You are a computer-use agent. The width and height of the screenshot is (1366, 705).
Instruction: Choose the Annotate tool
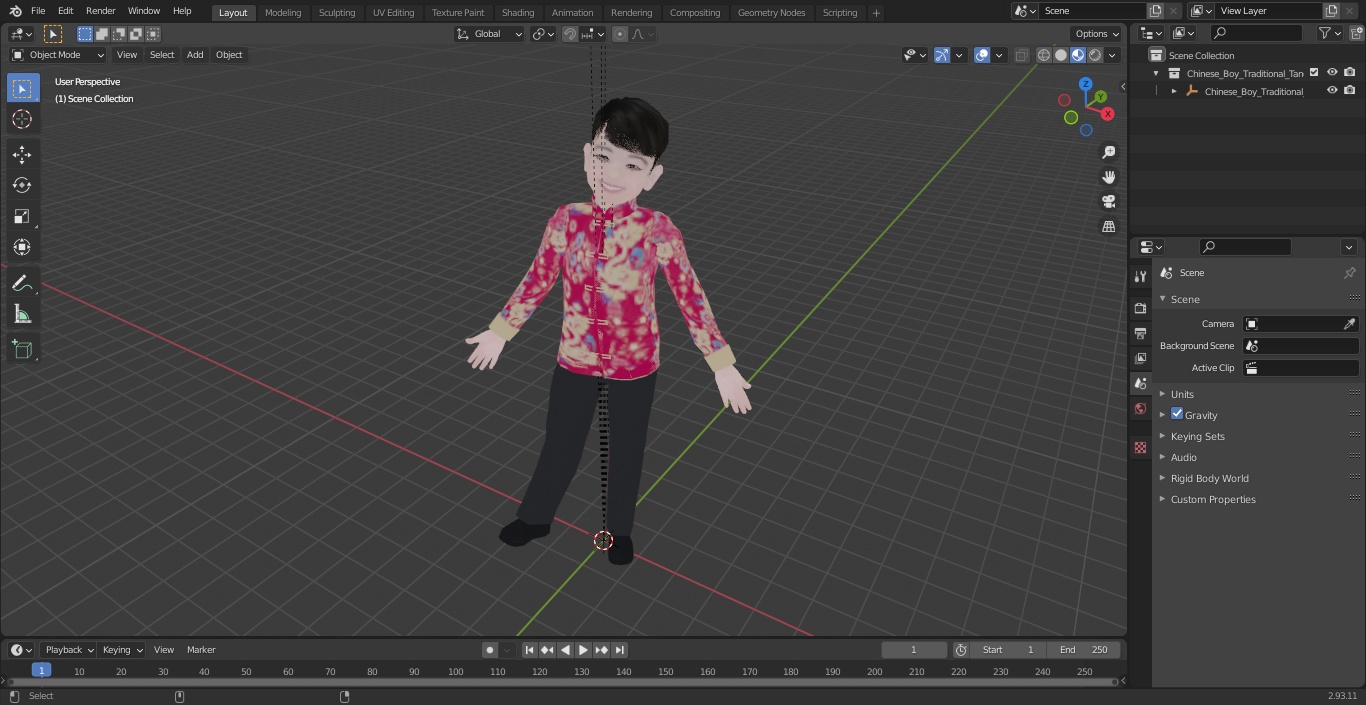pyautogui.click(x=22, y=284)
